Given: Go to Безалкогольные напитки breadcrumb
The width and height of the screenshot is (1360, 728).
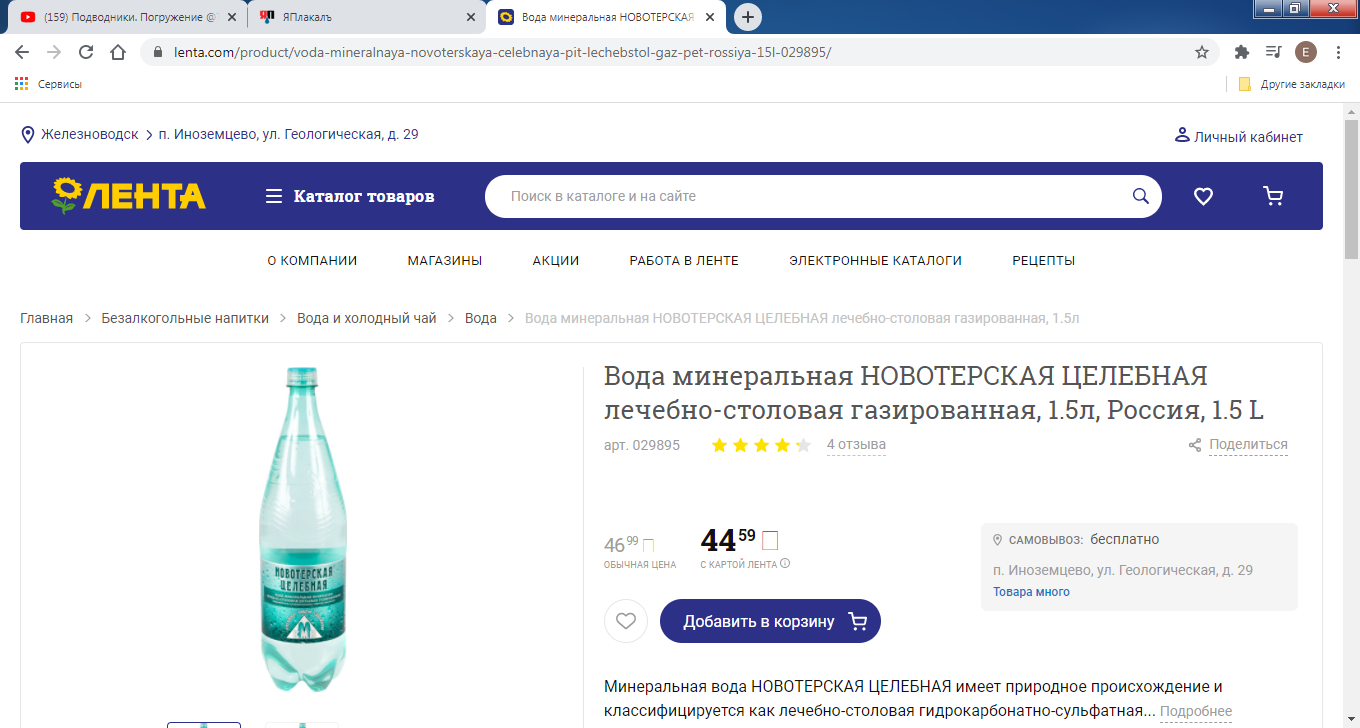Looking at the screenshot, I should (185, 318).
